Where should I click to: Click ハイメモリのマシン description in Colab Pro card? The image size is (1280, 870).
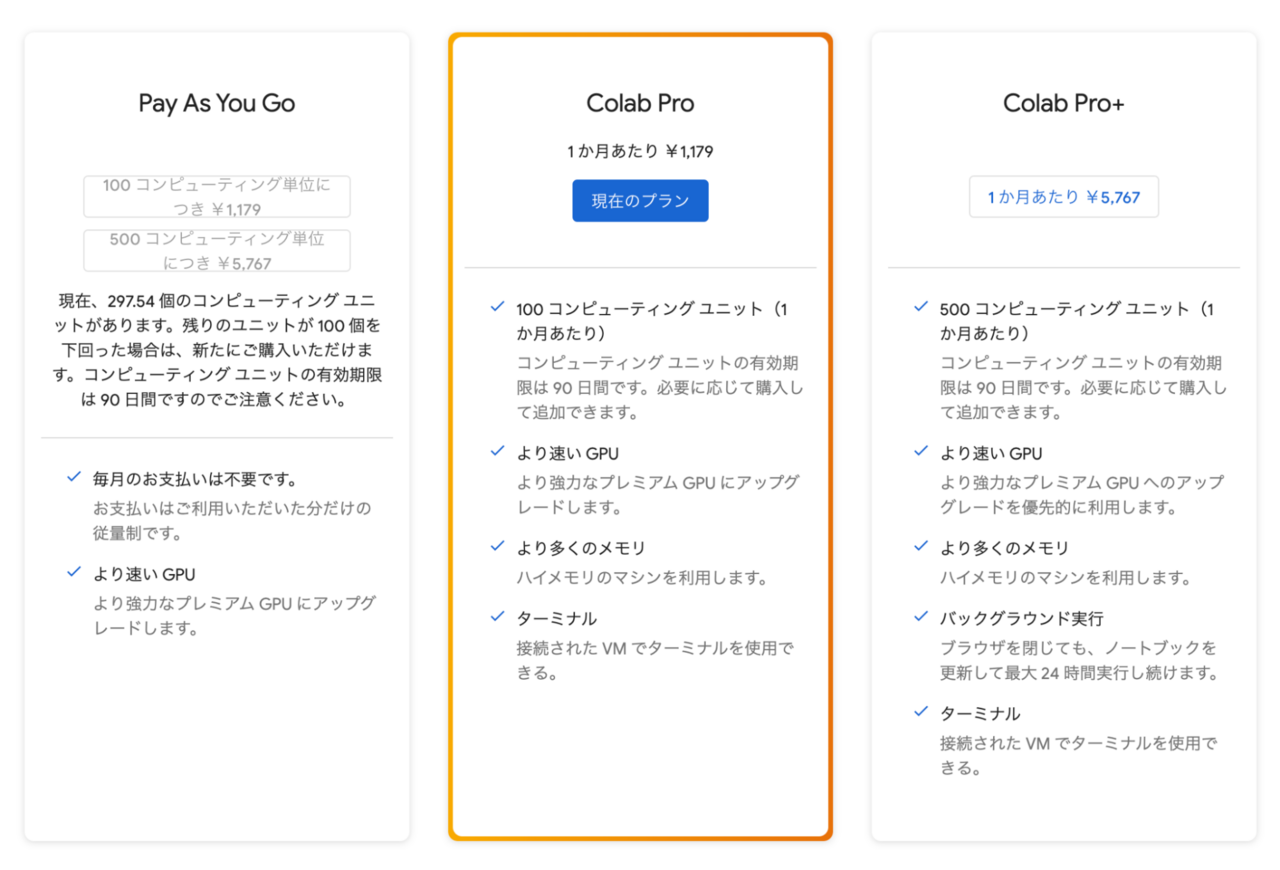coord(642,578)
